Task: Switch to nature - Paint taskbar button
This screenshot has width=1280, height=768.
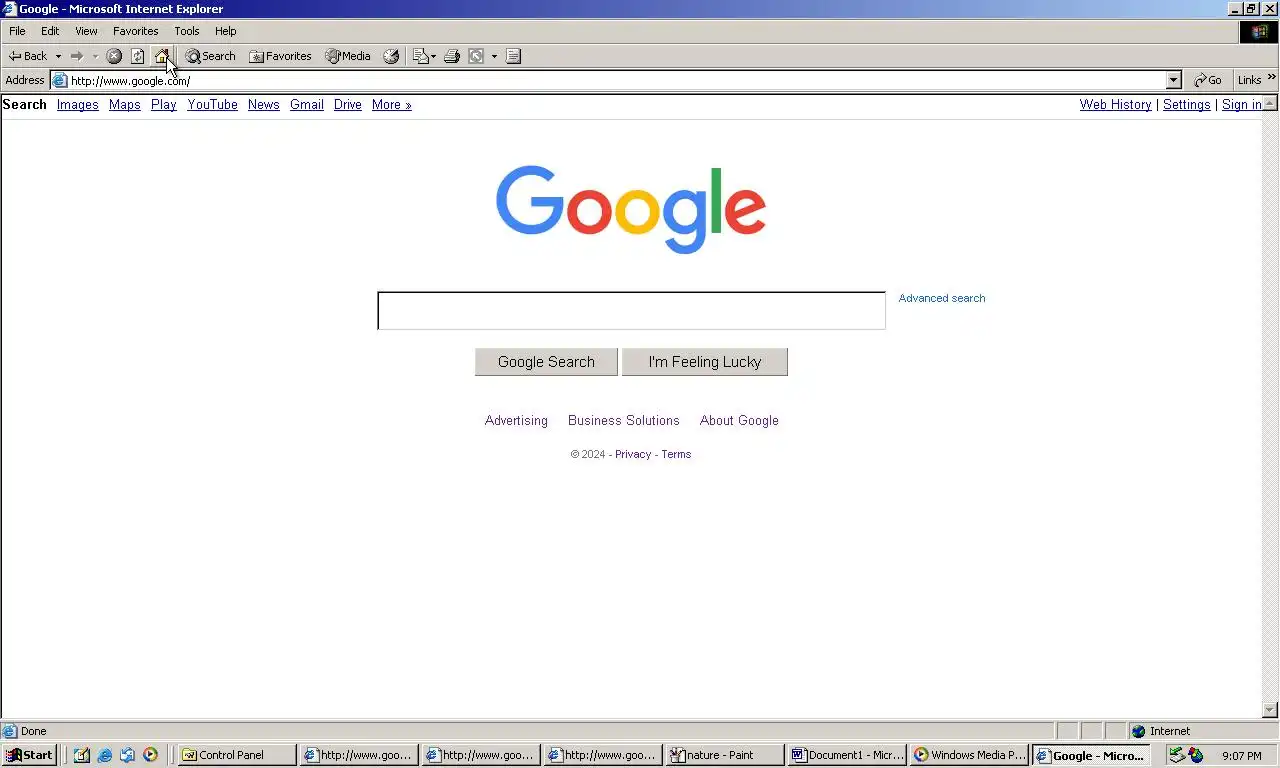Action: pos(726,755)
